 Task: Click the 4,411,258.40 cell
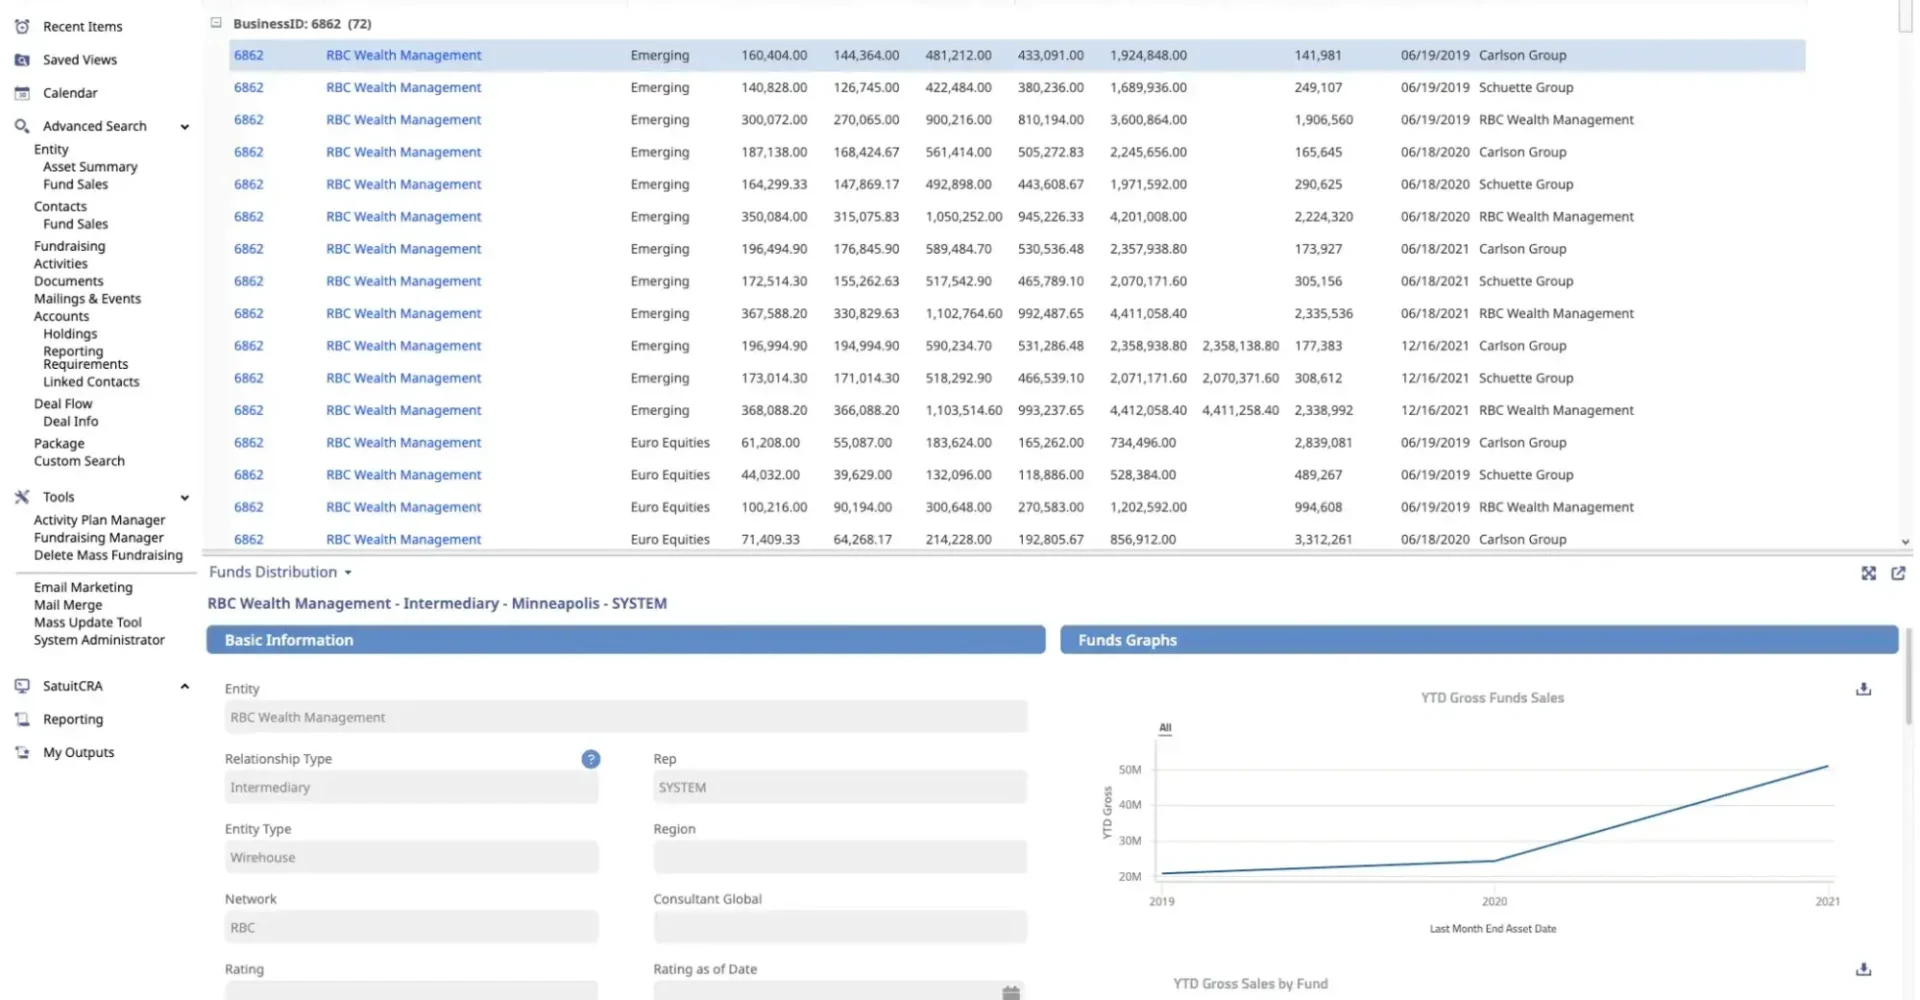1240,411
